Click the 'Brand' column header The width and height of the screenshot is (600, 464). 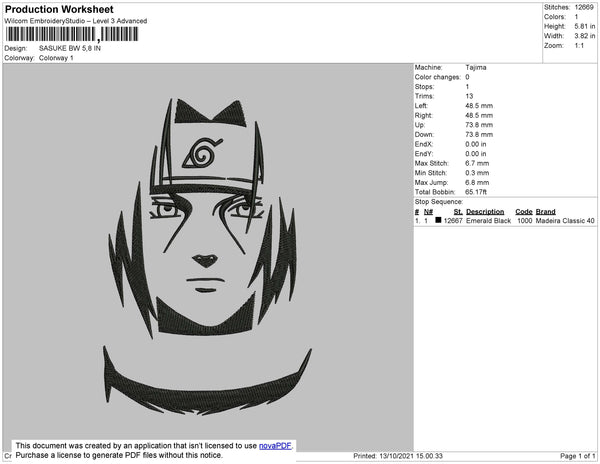point(545,212)
